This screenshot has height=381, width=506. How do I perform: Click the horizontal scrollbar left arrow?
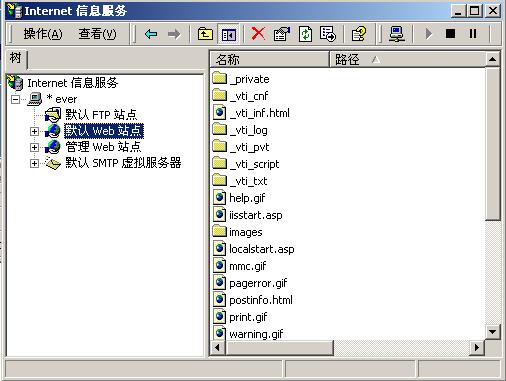218,348
